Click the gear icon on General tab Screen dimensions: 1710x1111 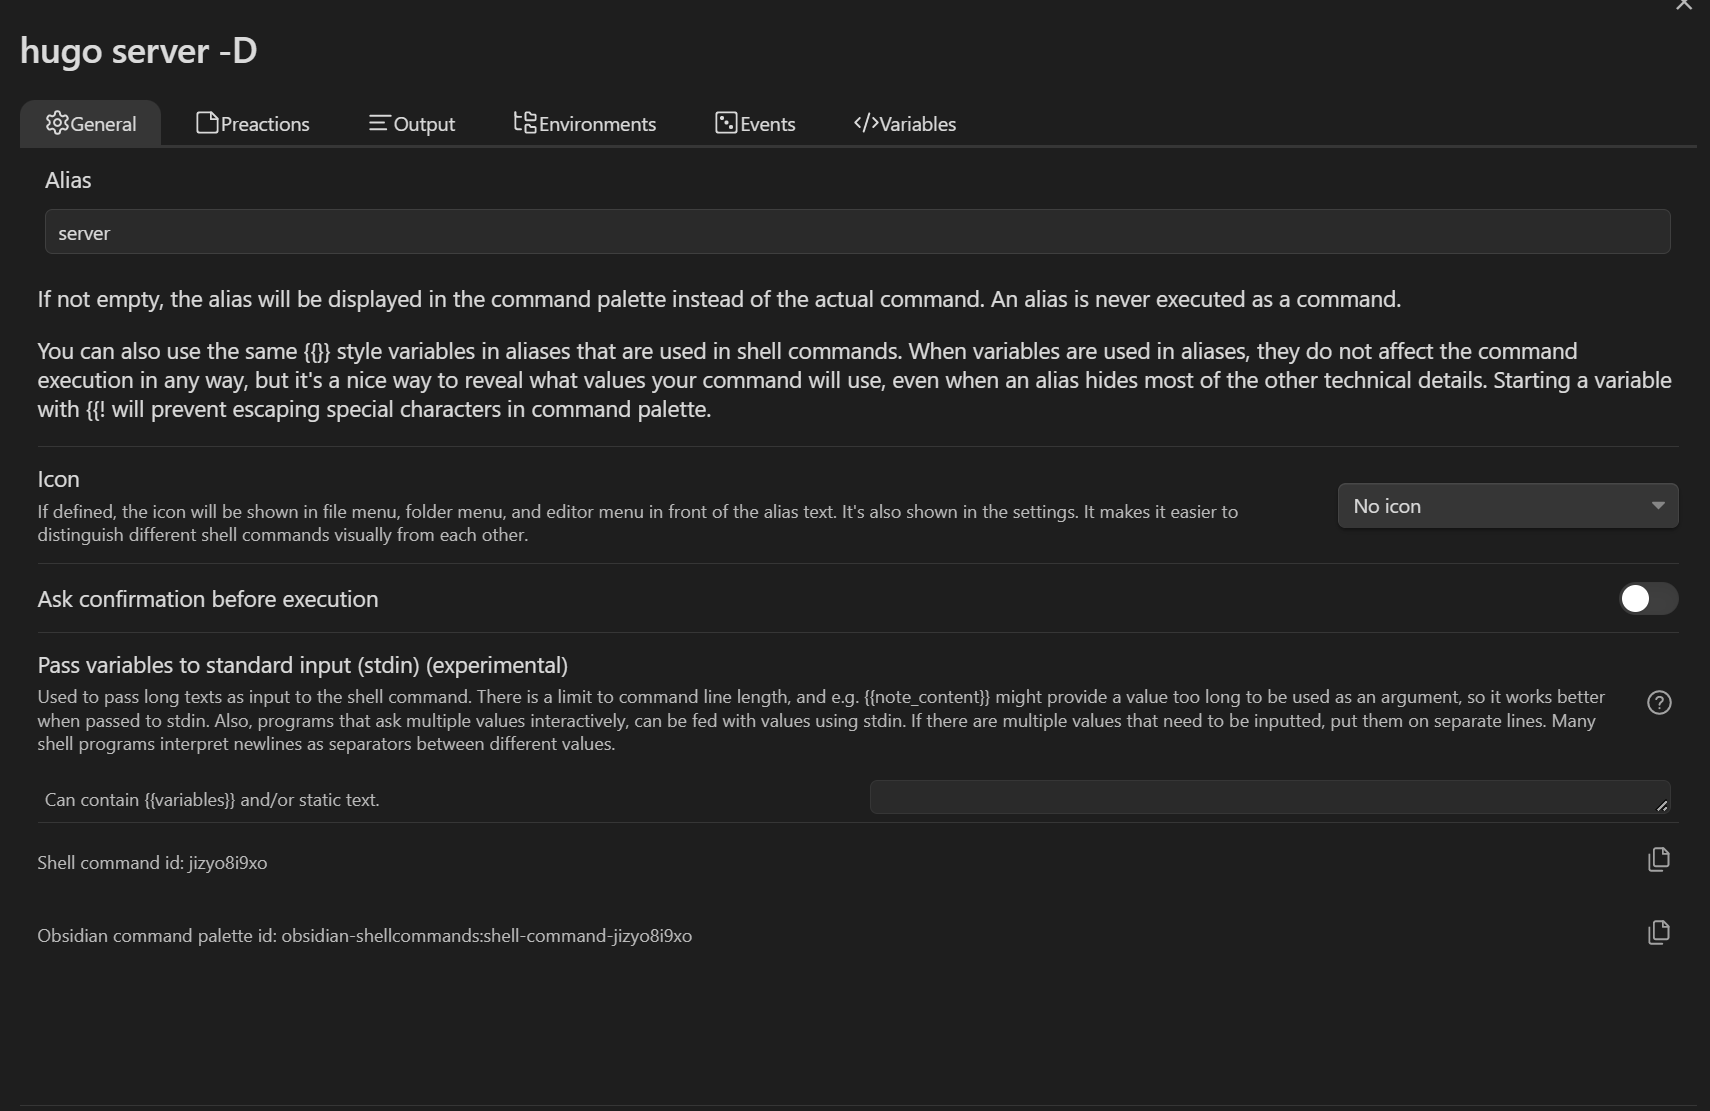click(57, 123)
